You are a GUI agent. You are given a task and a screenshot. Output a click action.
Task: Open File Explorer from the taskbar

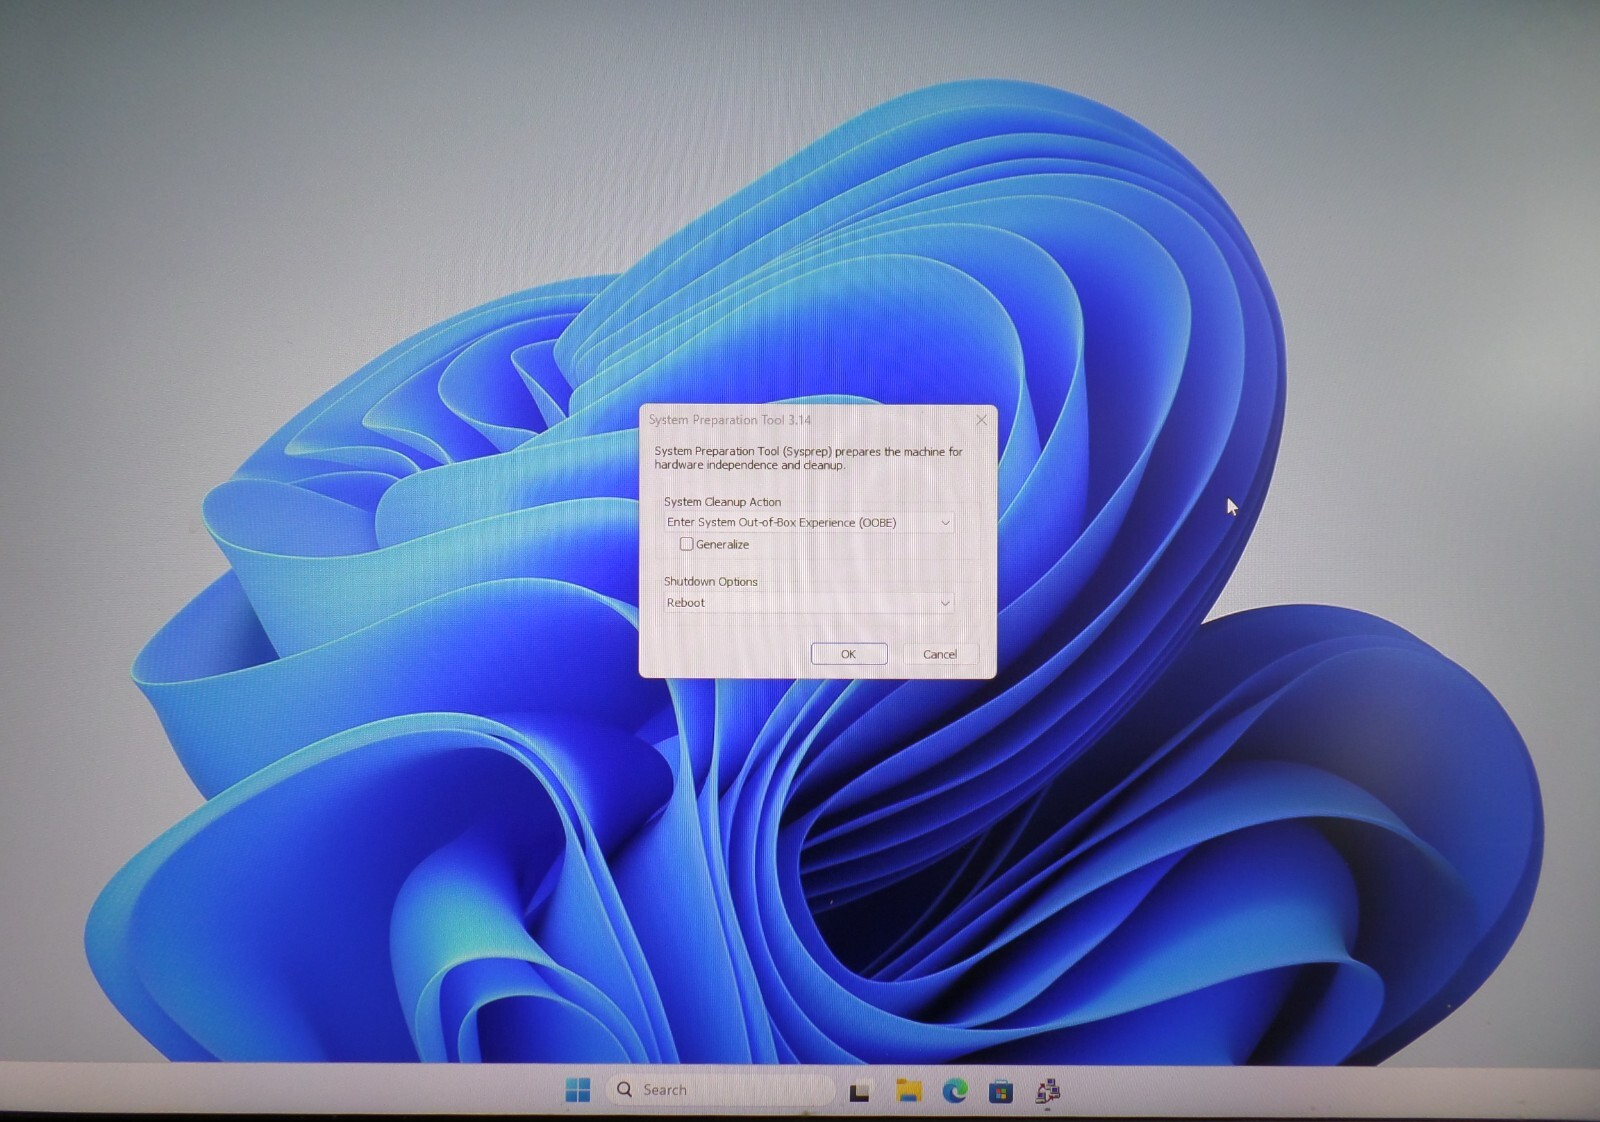[x=908, y=1091]
